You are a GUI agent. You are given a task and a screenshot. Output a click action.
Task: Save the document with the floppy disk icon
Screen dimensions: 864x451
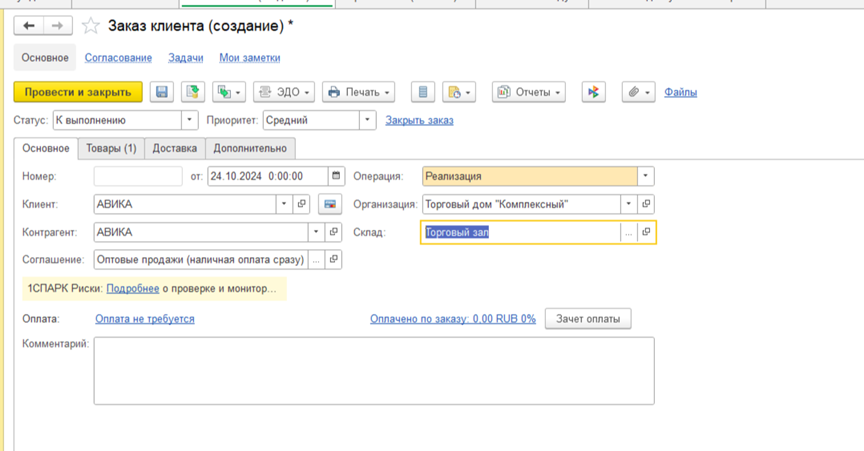[161, 92]
